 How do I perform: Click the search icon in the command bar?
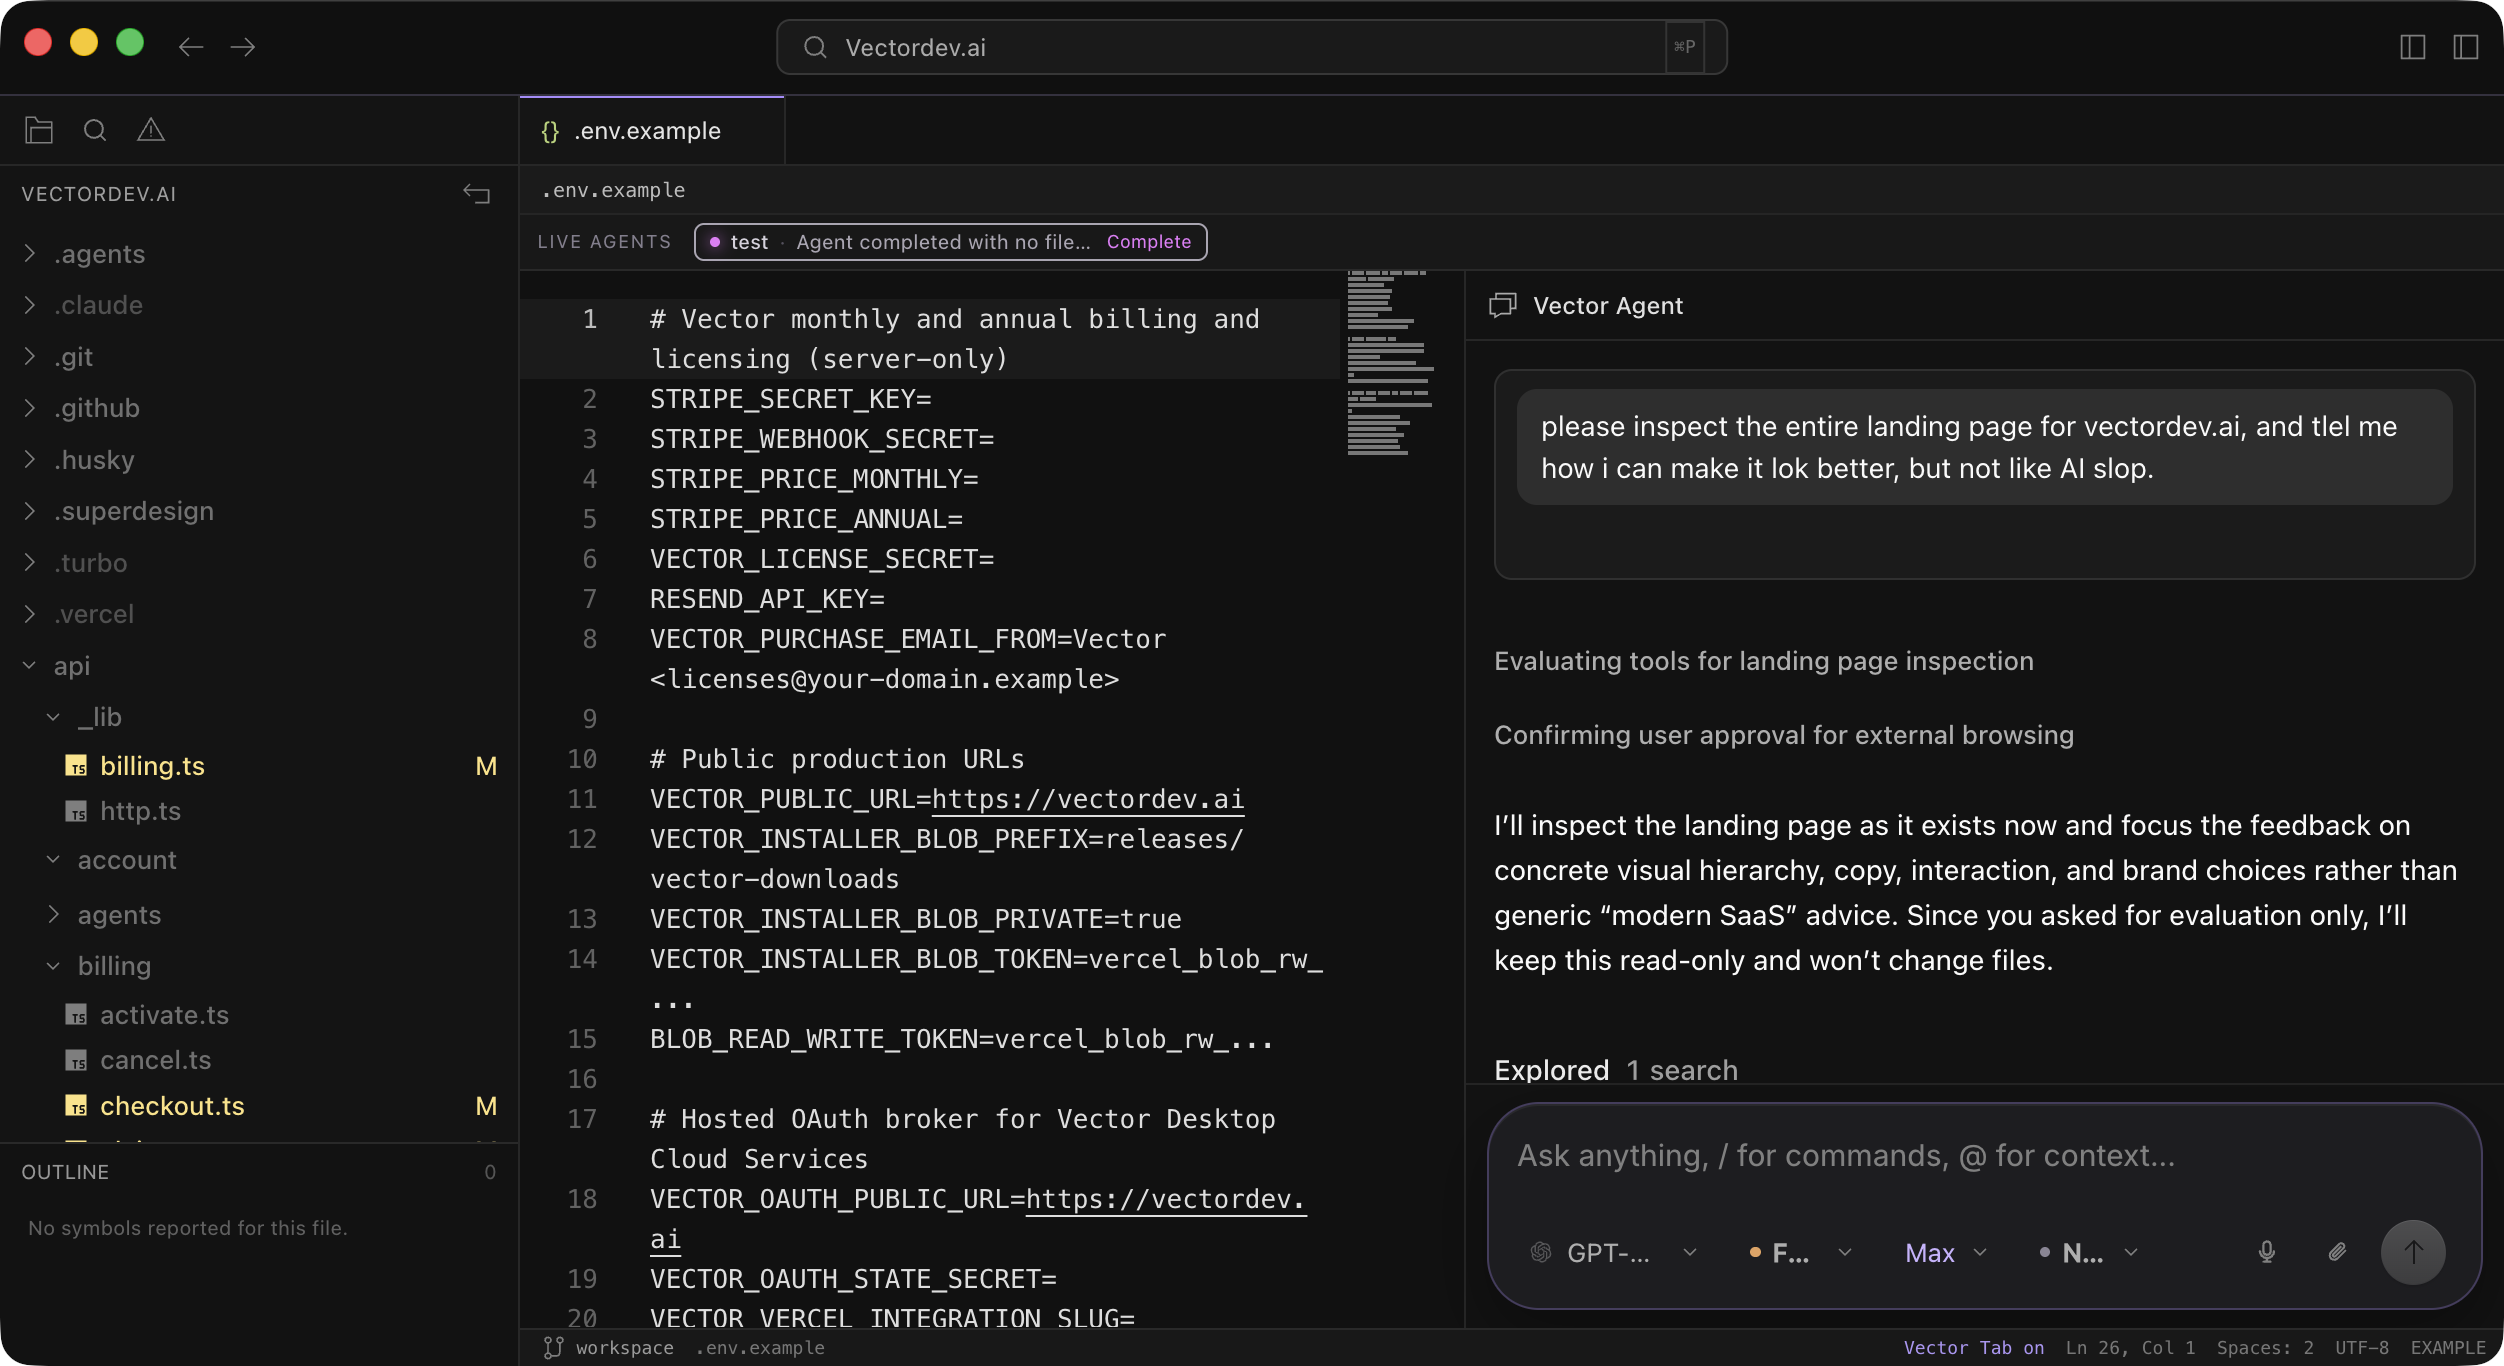[x=815, y=47]
